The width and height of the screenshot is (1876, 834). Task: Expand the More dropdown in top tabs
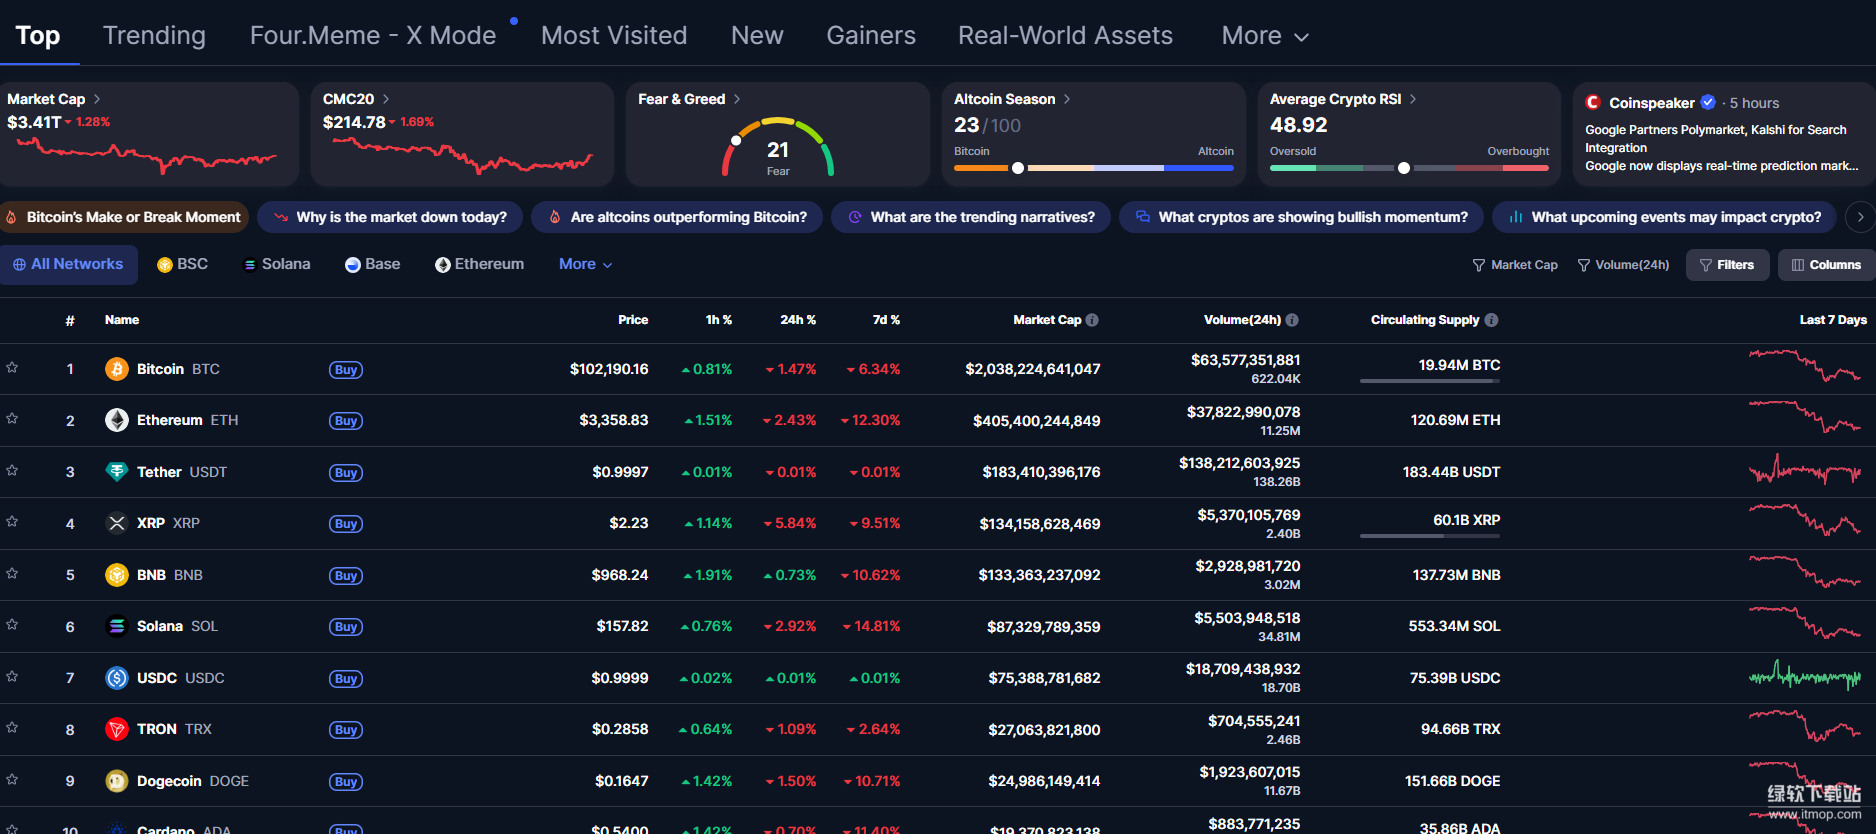pos(1265,36)
